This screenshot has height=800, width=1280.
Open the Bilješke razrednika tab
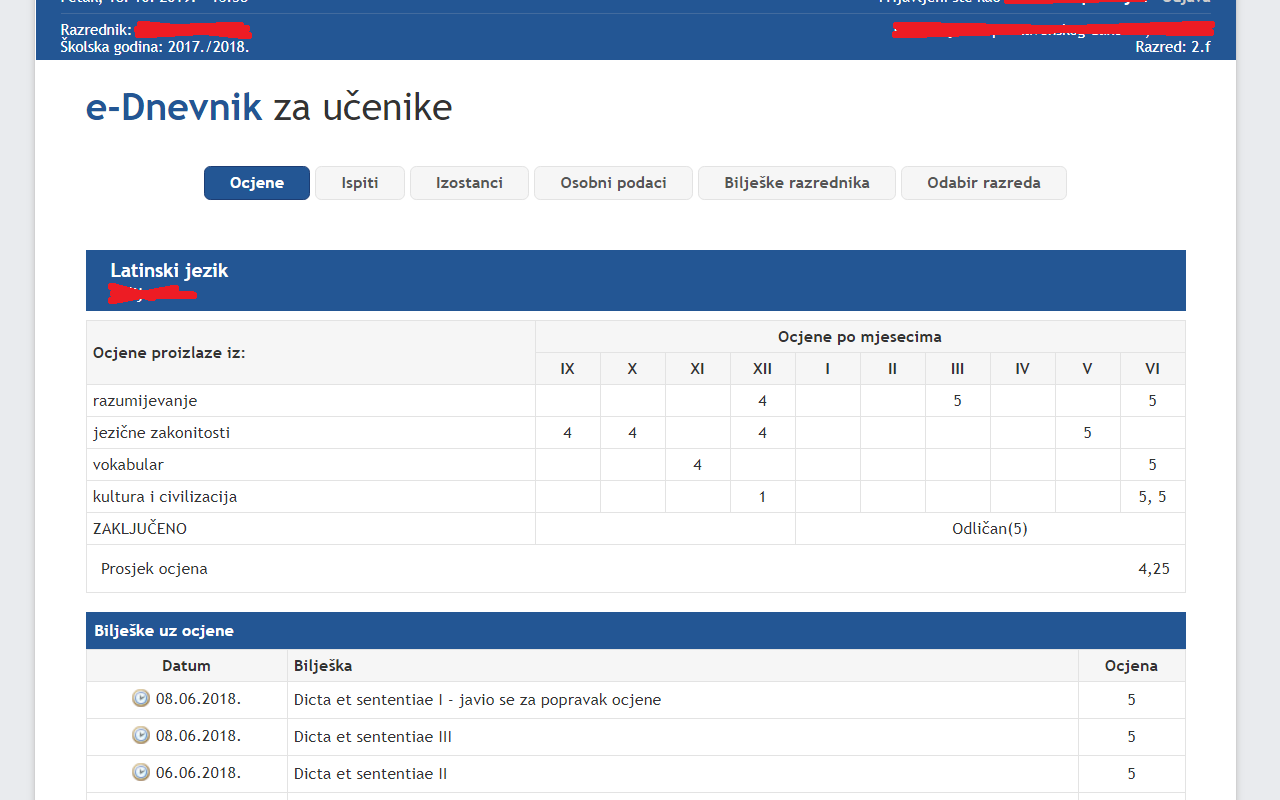[796, 183]
